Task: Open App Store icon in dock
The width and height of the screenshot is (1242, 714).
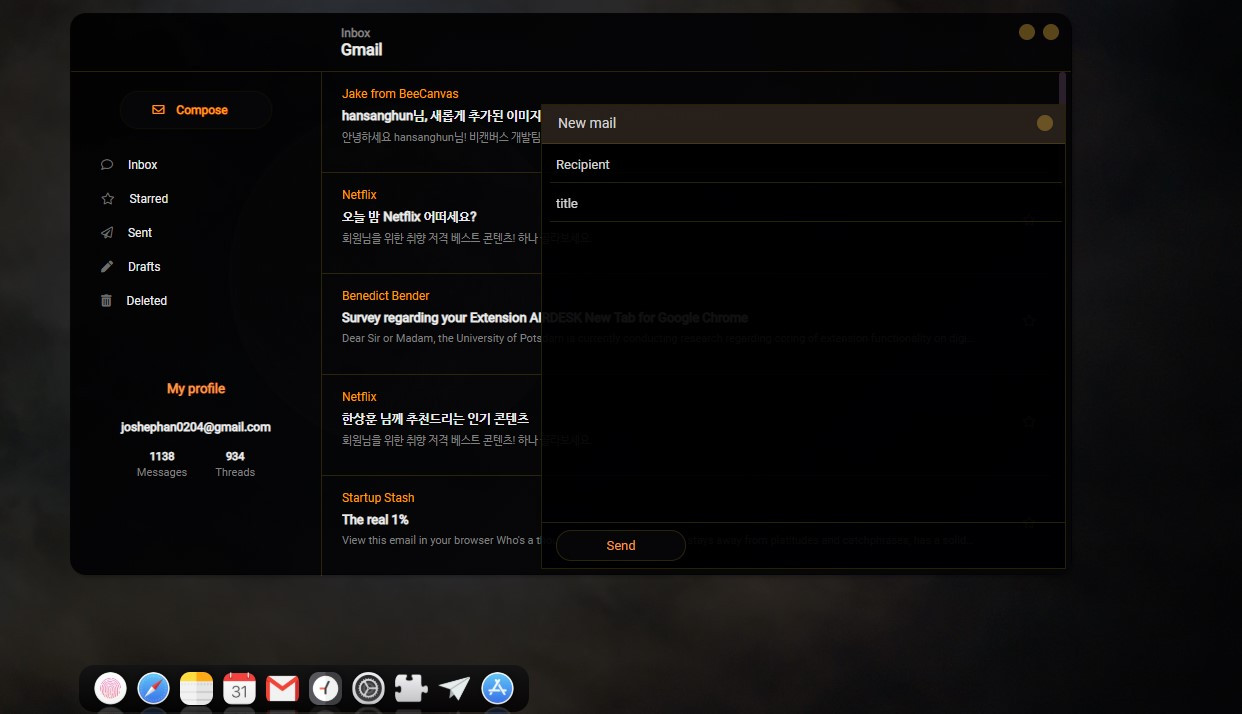Action: pos(497,688)
